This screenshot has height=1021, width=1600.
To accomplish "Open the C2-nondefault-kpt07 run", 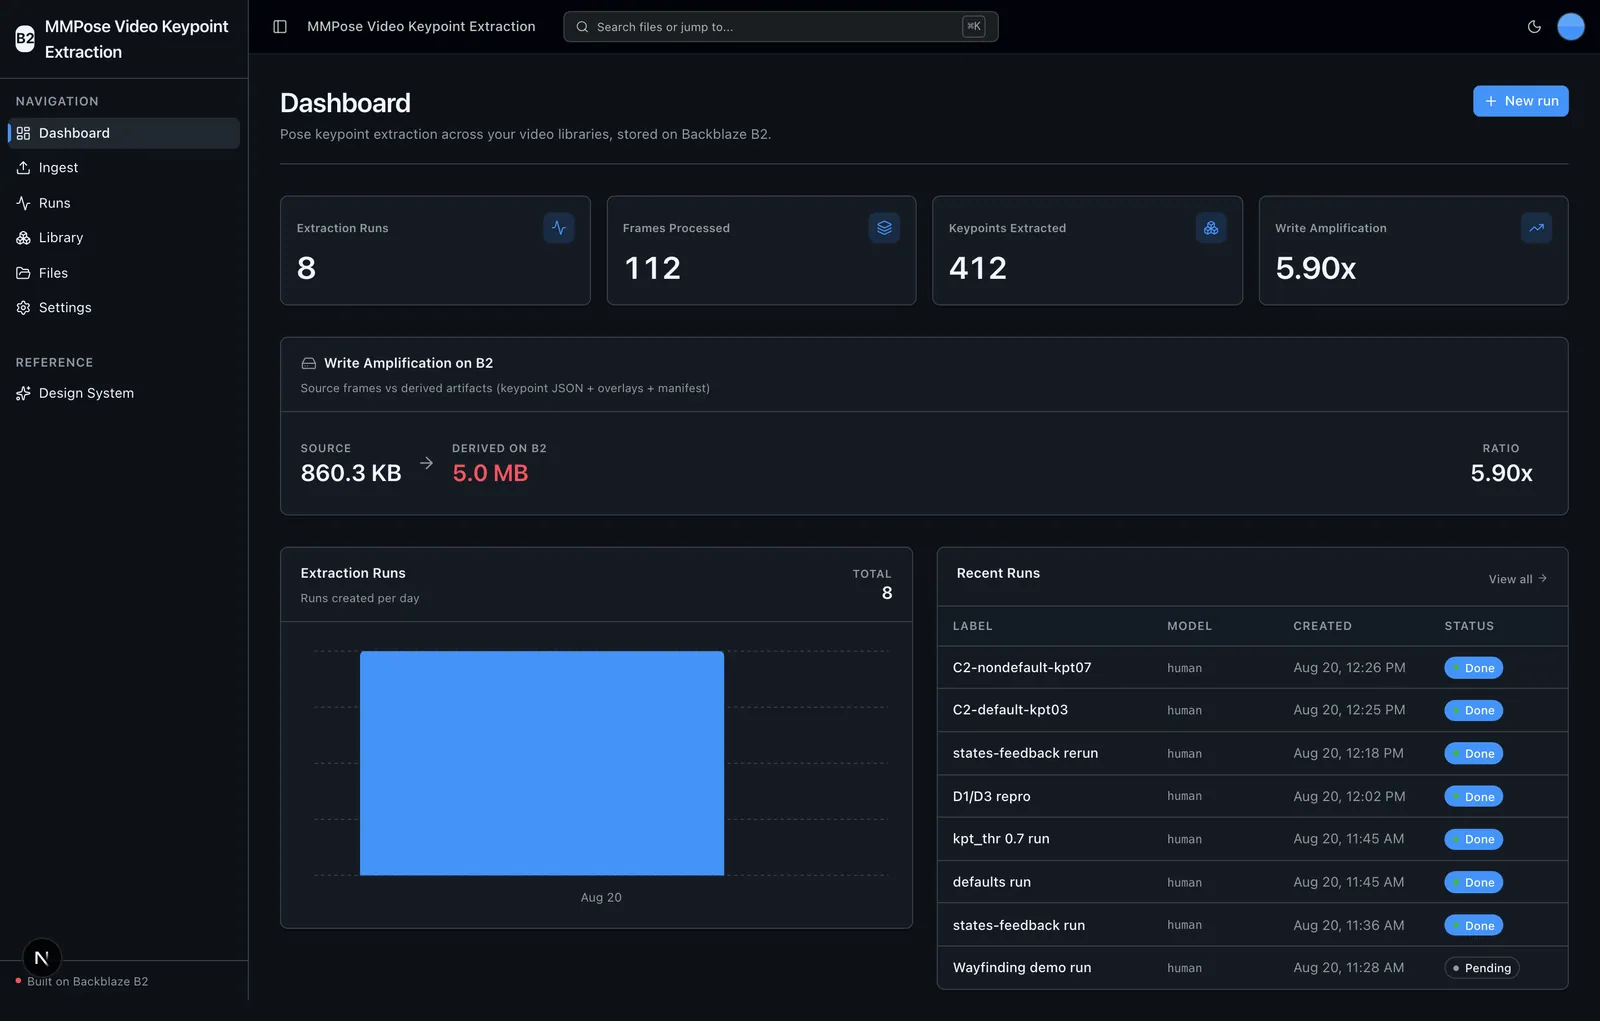I will (1252, 668).
